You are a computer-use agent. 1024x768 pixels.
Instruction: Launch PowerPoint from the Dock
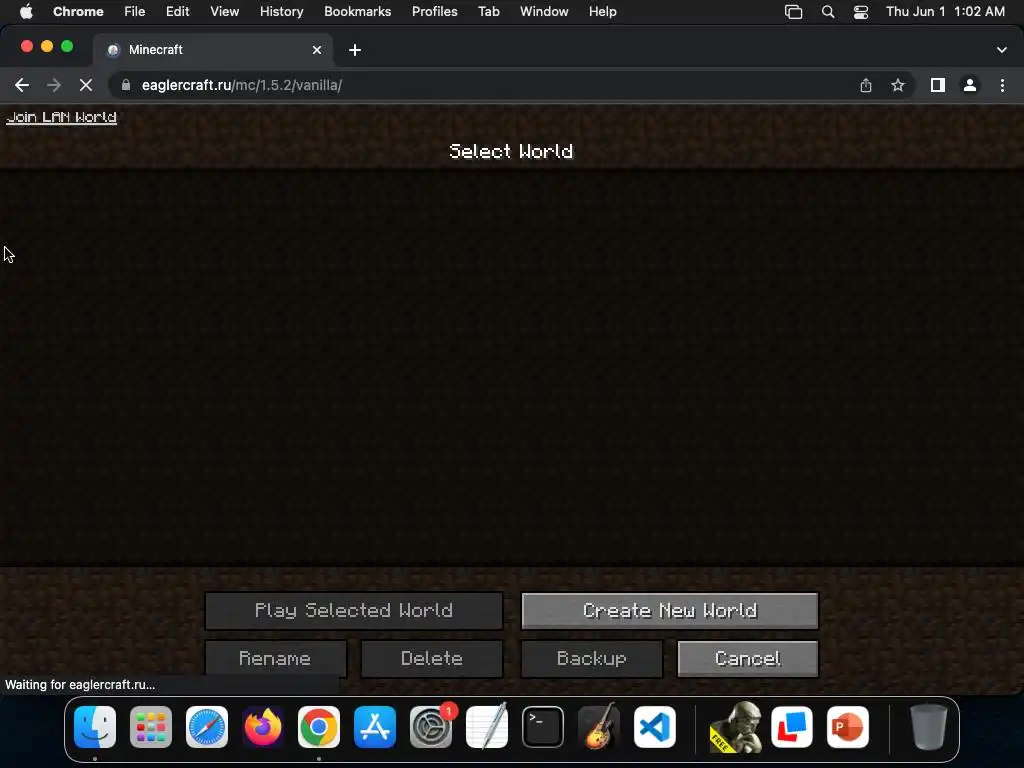click(x=848, y=727)
